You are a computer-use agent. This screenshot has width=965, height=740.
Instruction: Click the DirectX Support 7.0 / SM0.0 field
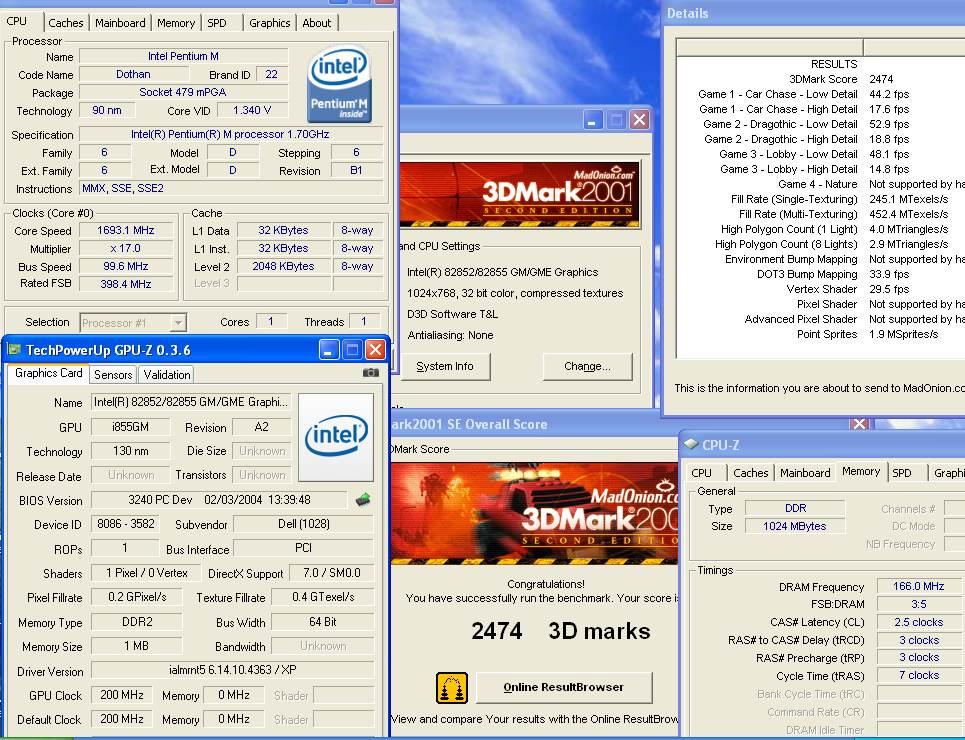point(332,573)
